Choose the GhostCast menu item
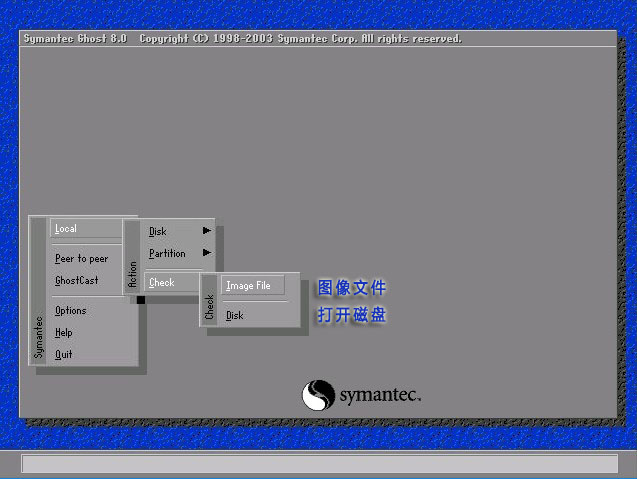This screenshot has width=637, height=479. coord(76,280)
